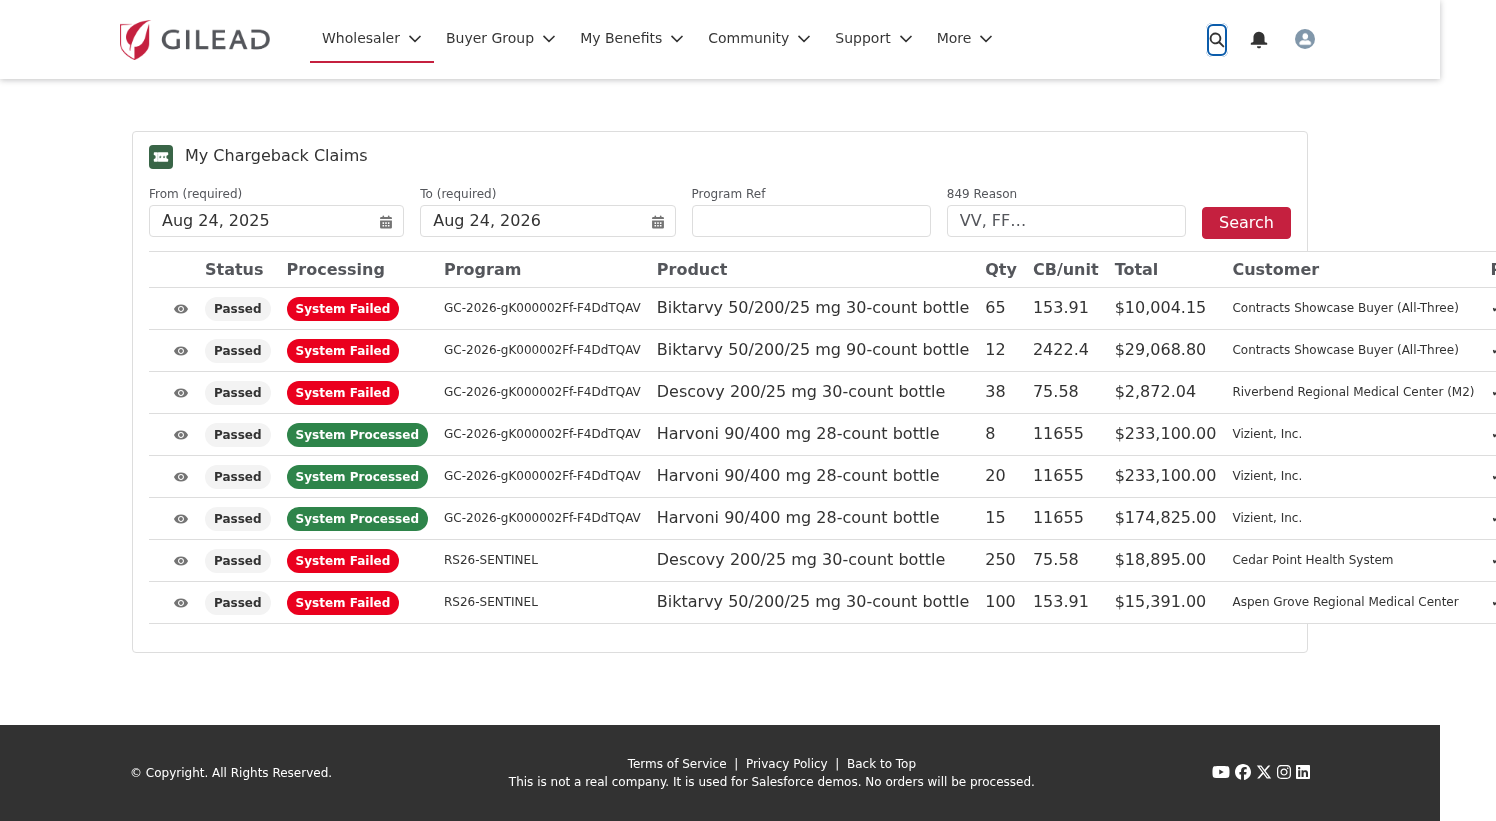
Task: Expand the My Benefits menu
Action: 632,39
